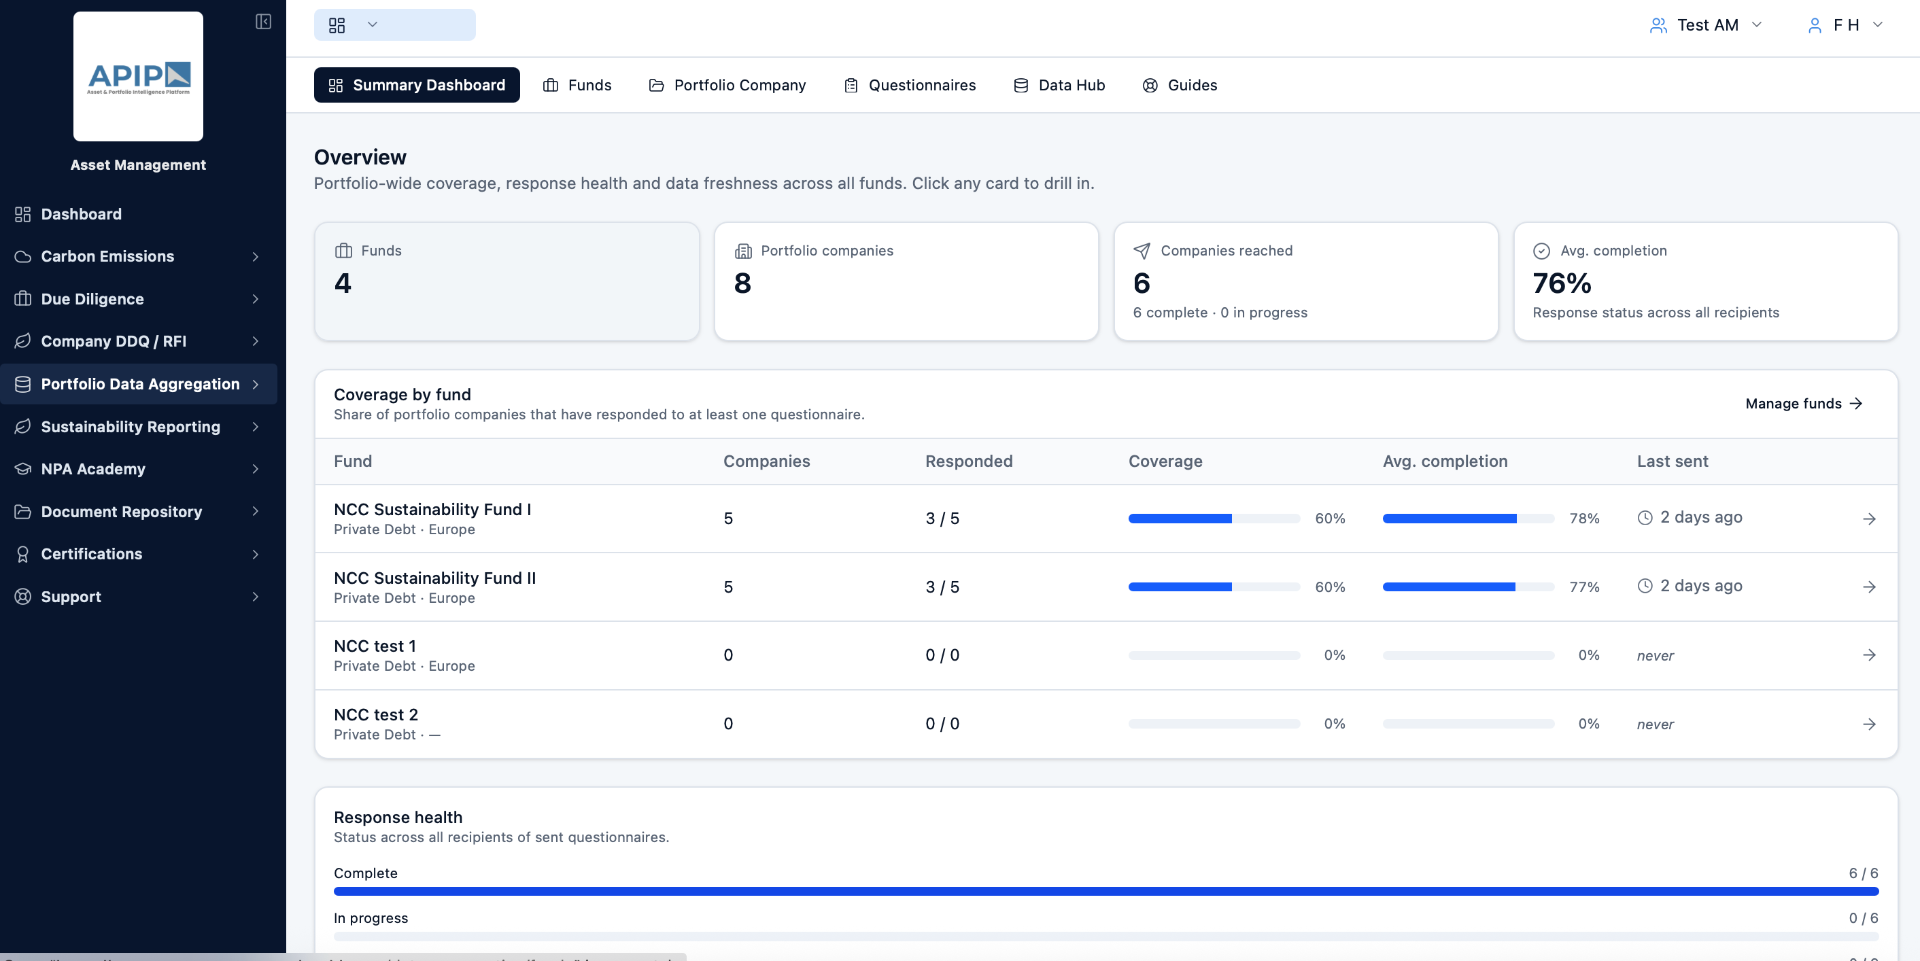The width and height of the screenshot is (1920, 961).
Task: Click the Companies reached overview card
Action: pyautogui.click(x=1306, y=281)
